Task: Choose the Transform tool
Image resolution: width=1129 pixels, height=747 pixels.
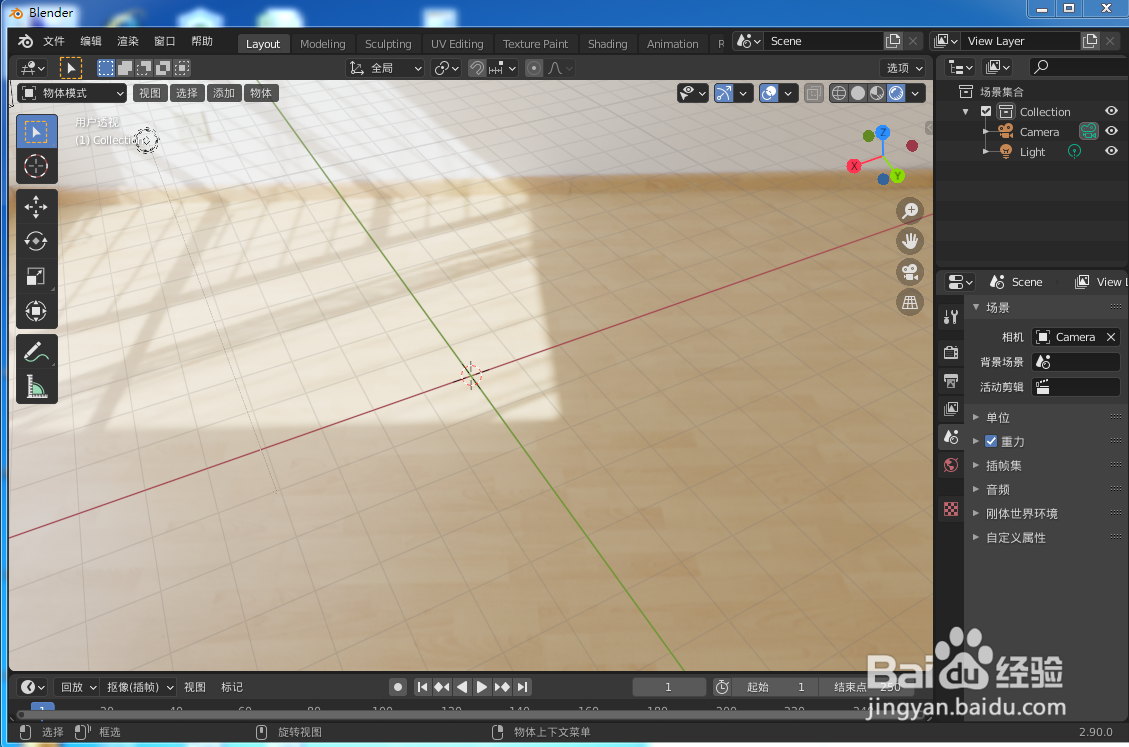Action: click(x=36, y=311)
